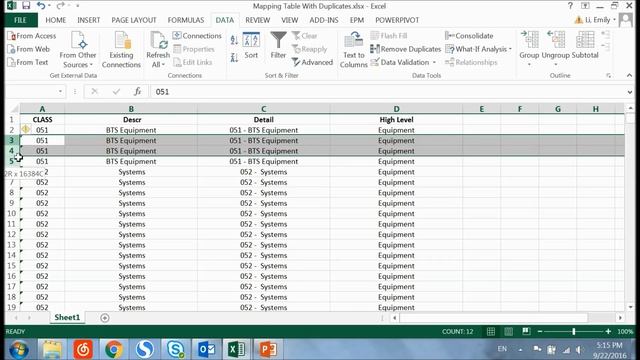Collapse the ribbon
640x360 pixels.
(x=629, y=76)
